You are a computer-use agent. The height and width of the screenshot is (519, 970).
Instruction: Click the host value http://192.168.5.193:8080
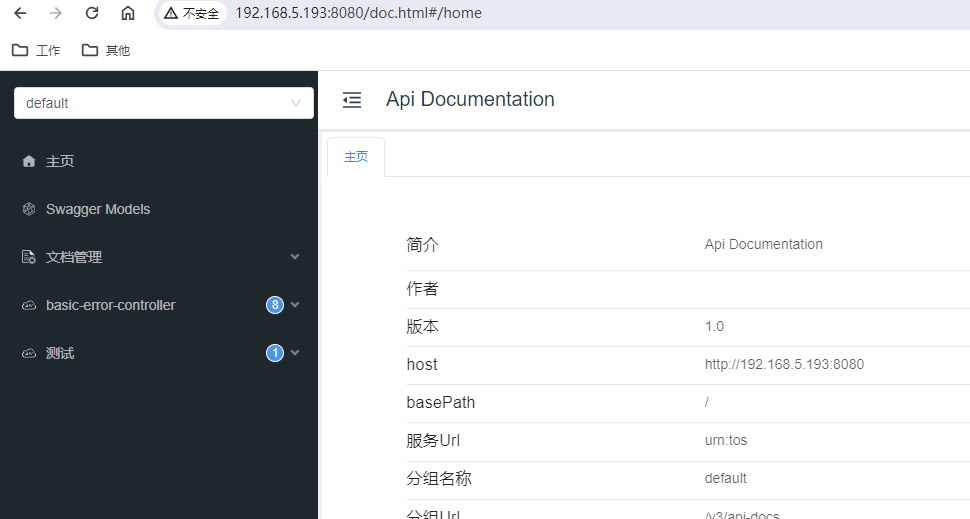(784, 364)
